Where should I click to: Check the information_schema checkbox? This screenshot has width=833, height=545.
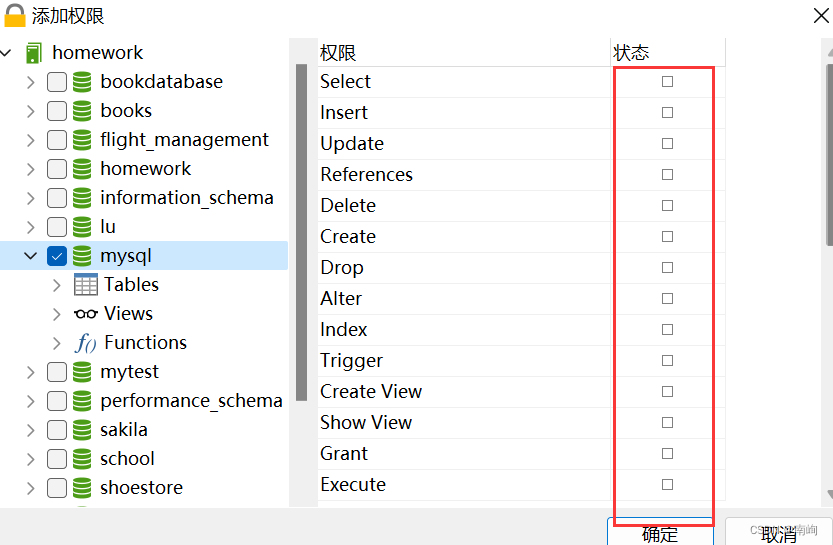point(57,198)
